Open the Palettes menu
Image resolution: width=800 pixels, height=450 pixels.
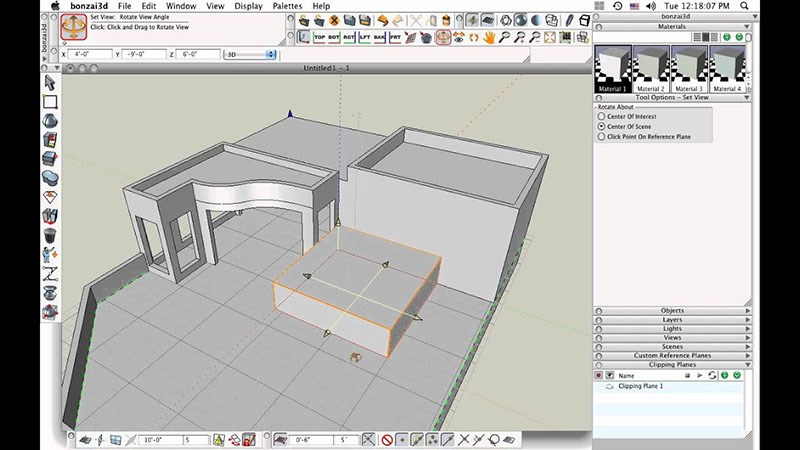point(287,6)
